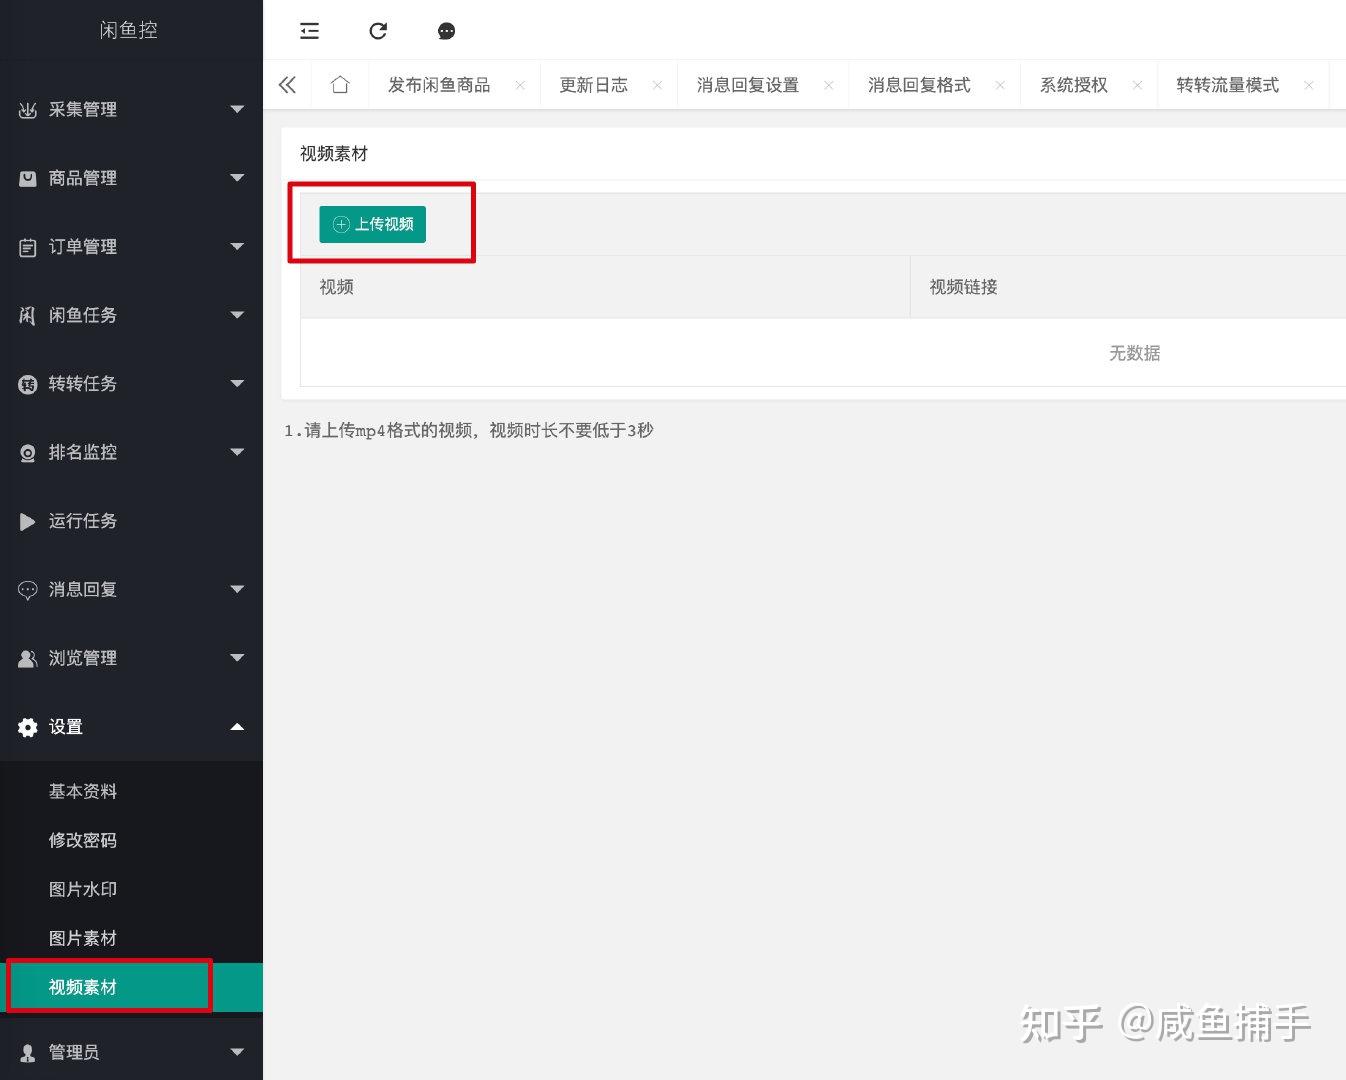Image resolution: width=1346 pixels, height=1080 pixels.
Task: Open the 图片水印 settings page
Action: pos(83,889)
